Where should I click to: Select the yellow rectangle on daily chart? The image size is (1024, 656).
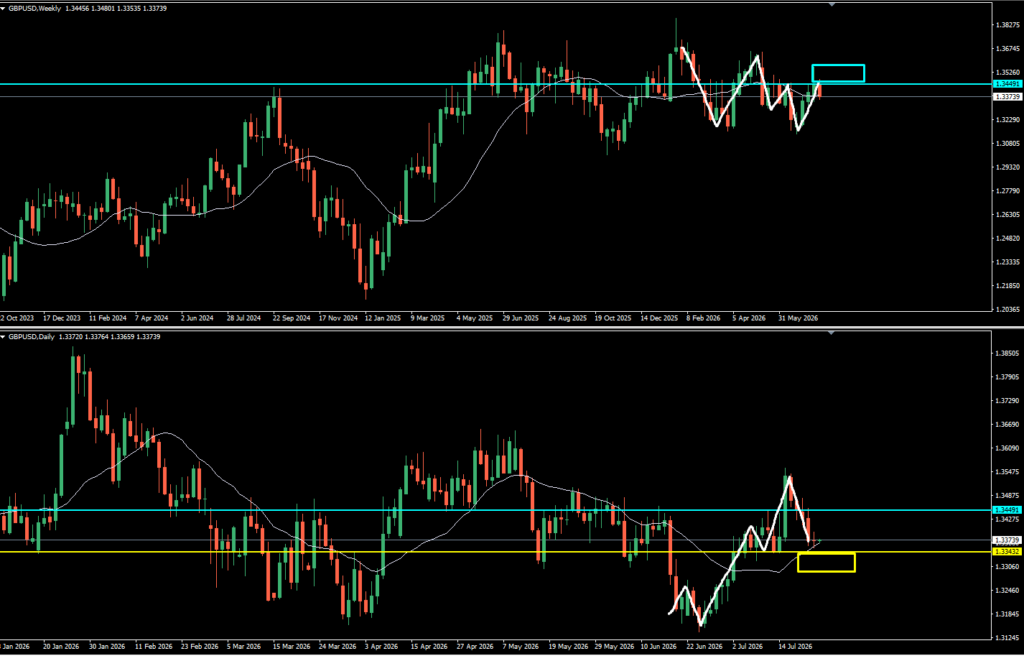[826, 563]
